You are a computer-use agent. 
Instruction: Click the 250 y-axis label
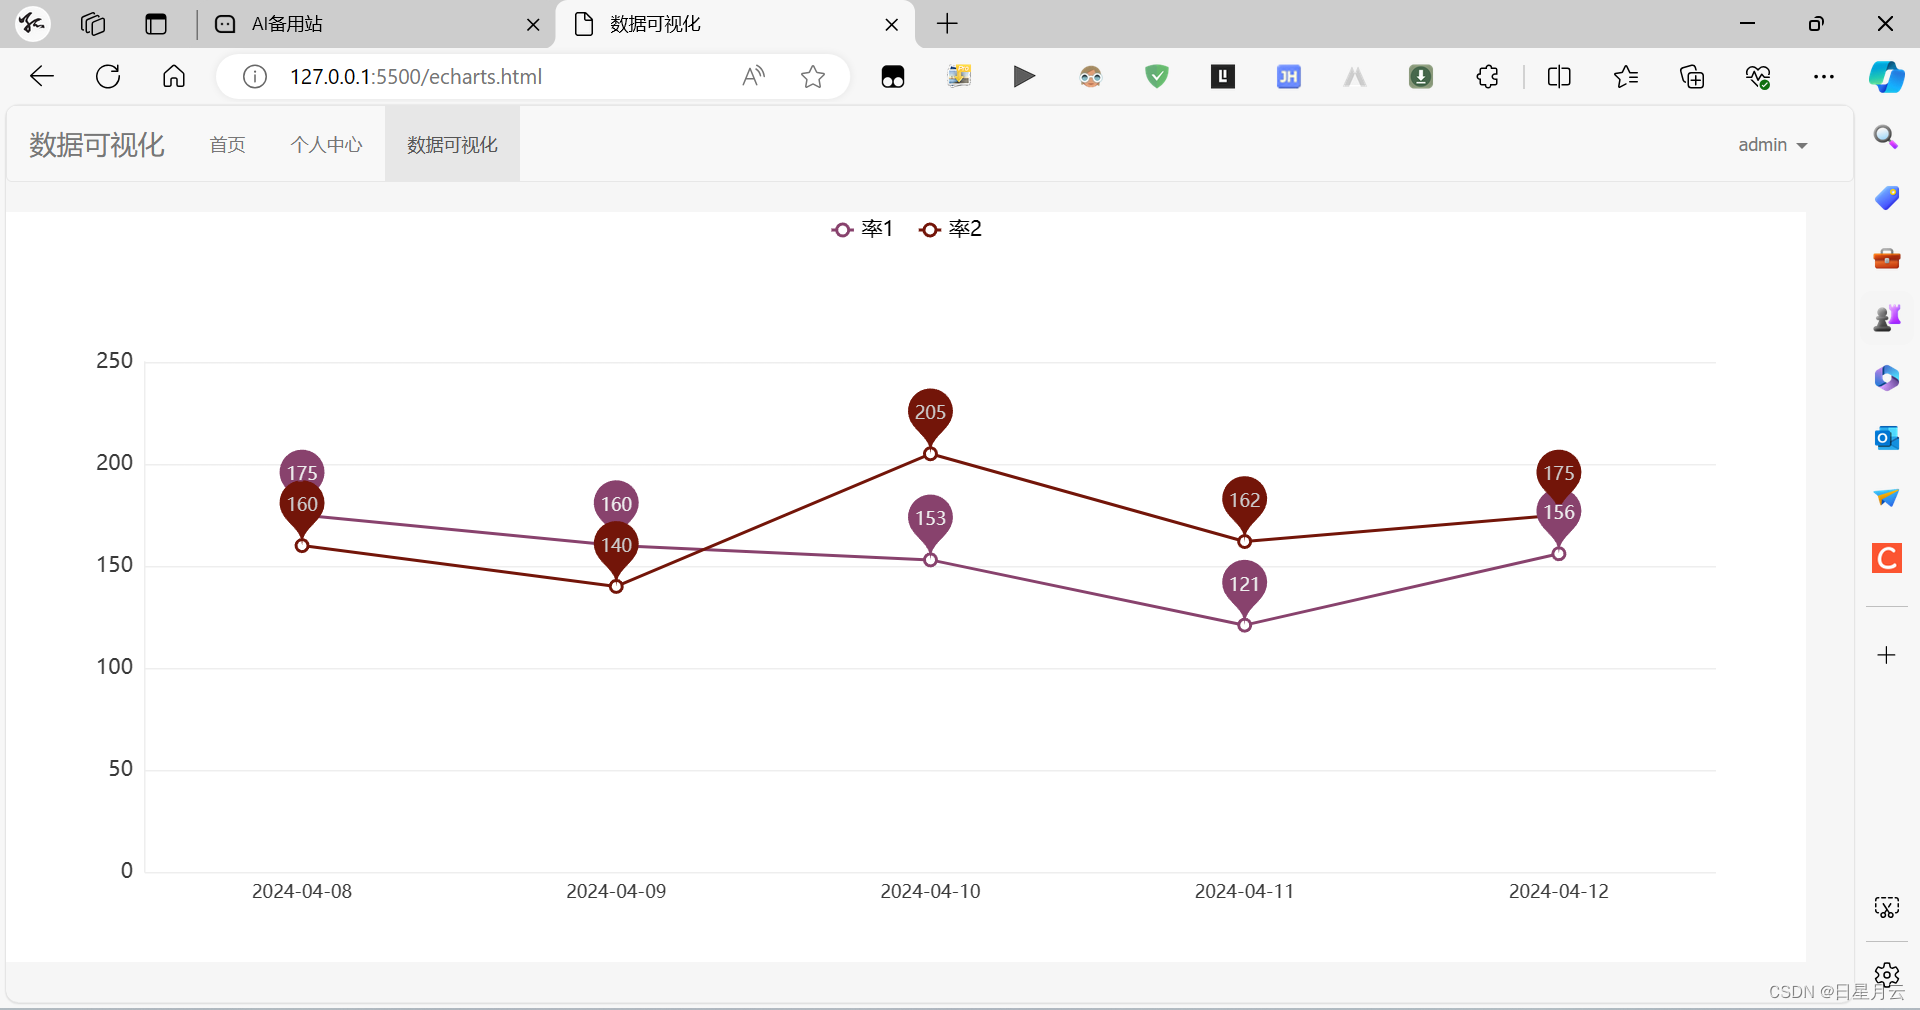coord(114,361)
